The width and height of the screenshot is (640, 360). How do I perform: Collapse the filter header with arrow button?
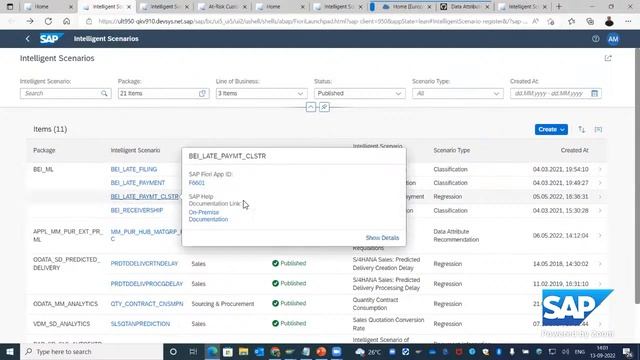point(311,107)
